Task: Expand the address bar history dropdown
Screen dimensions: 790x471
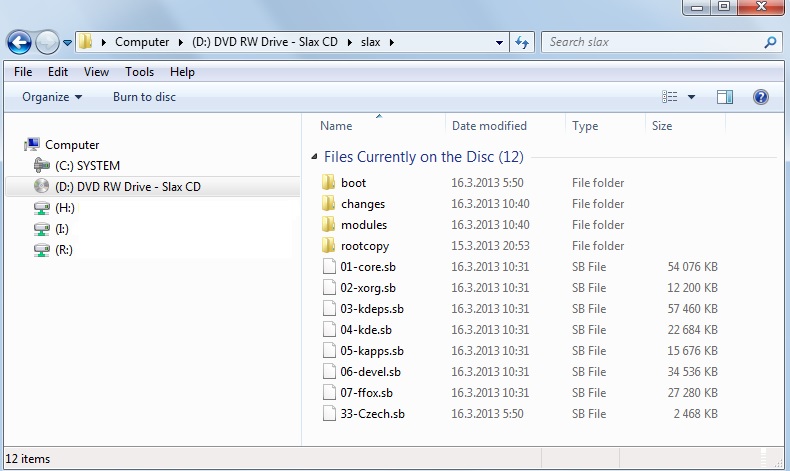Action: click(500, 43)
